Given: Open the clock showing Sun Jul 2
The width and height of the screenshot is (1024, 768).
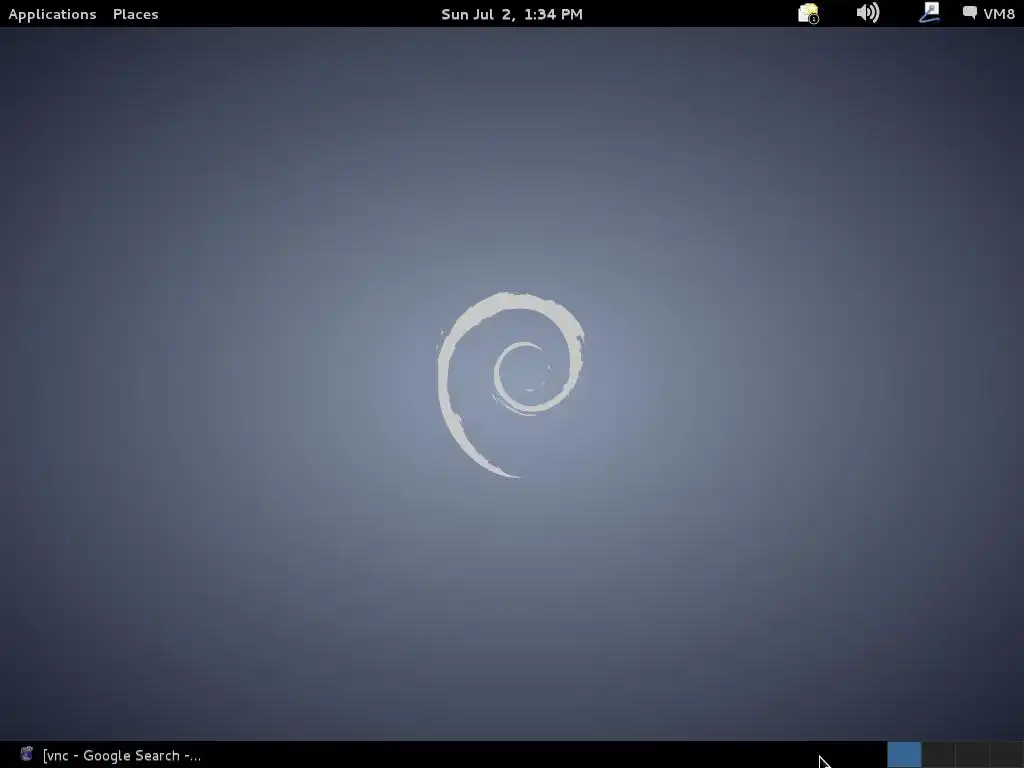Looking at the screenshot, I should click(x=512, y=14).
